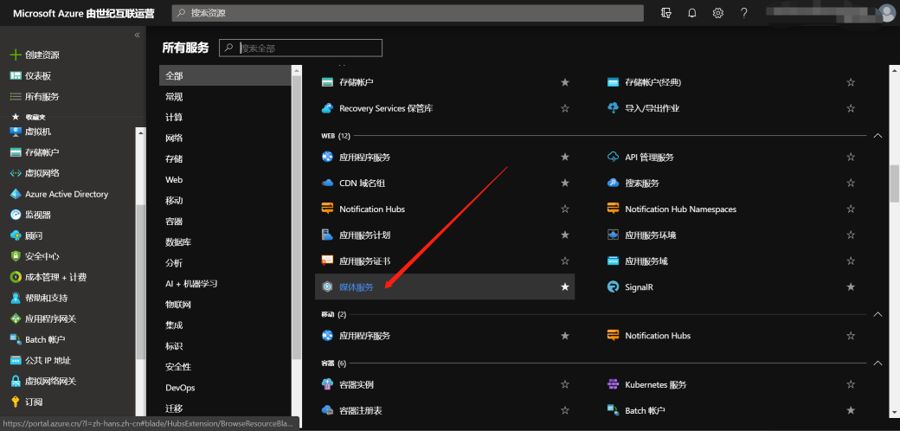Open 导入/导出作业 link
900x431 pixels.
coord(652,108)
